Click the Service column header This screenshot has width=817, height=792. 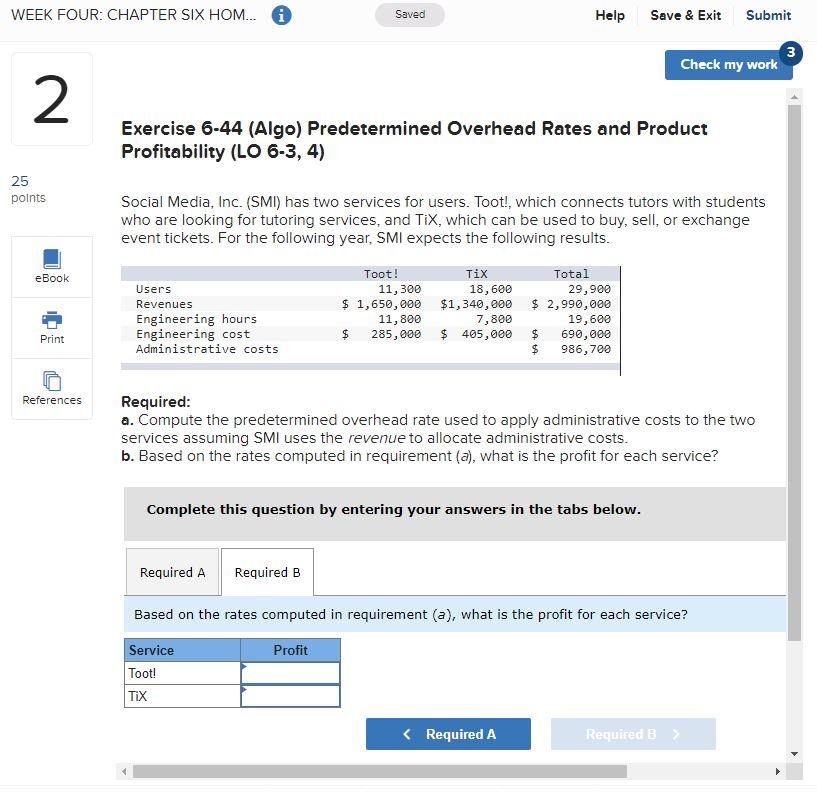click(x=182, y=650)
